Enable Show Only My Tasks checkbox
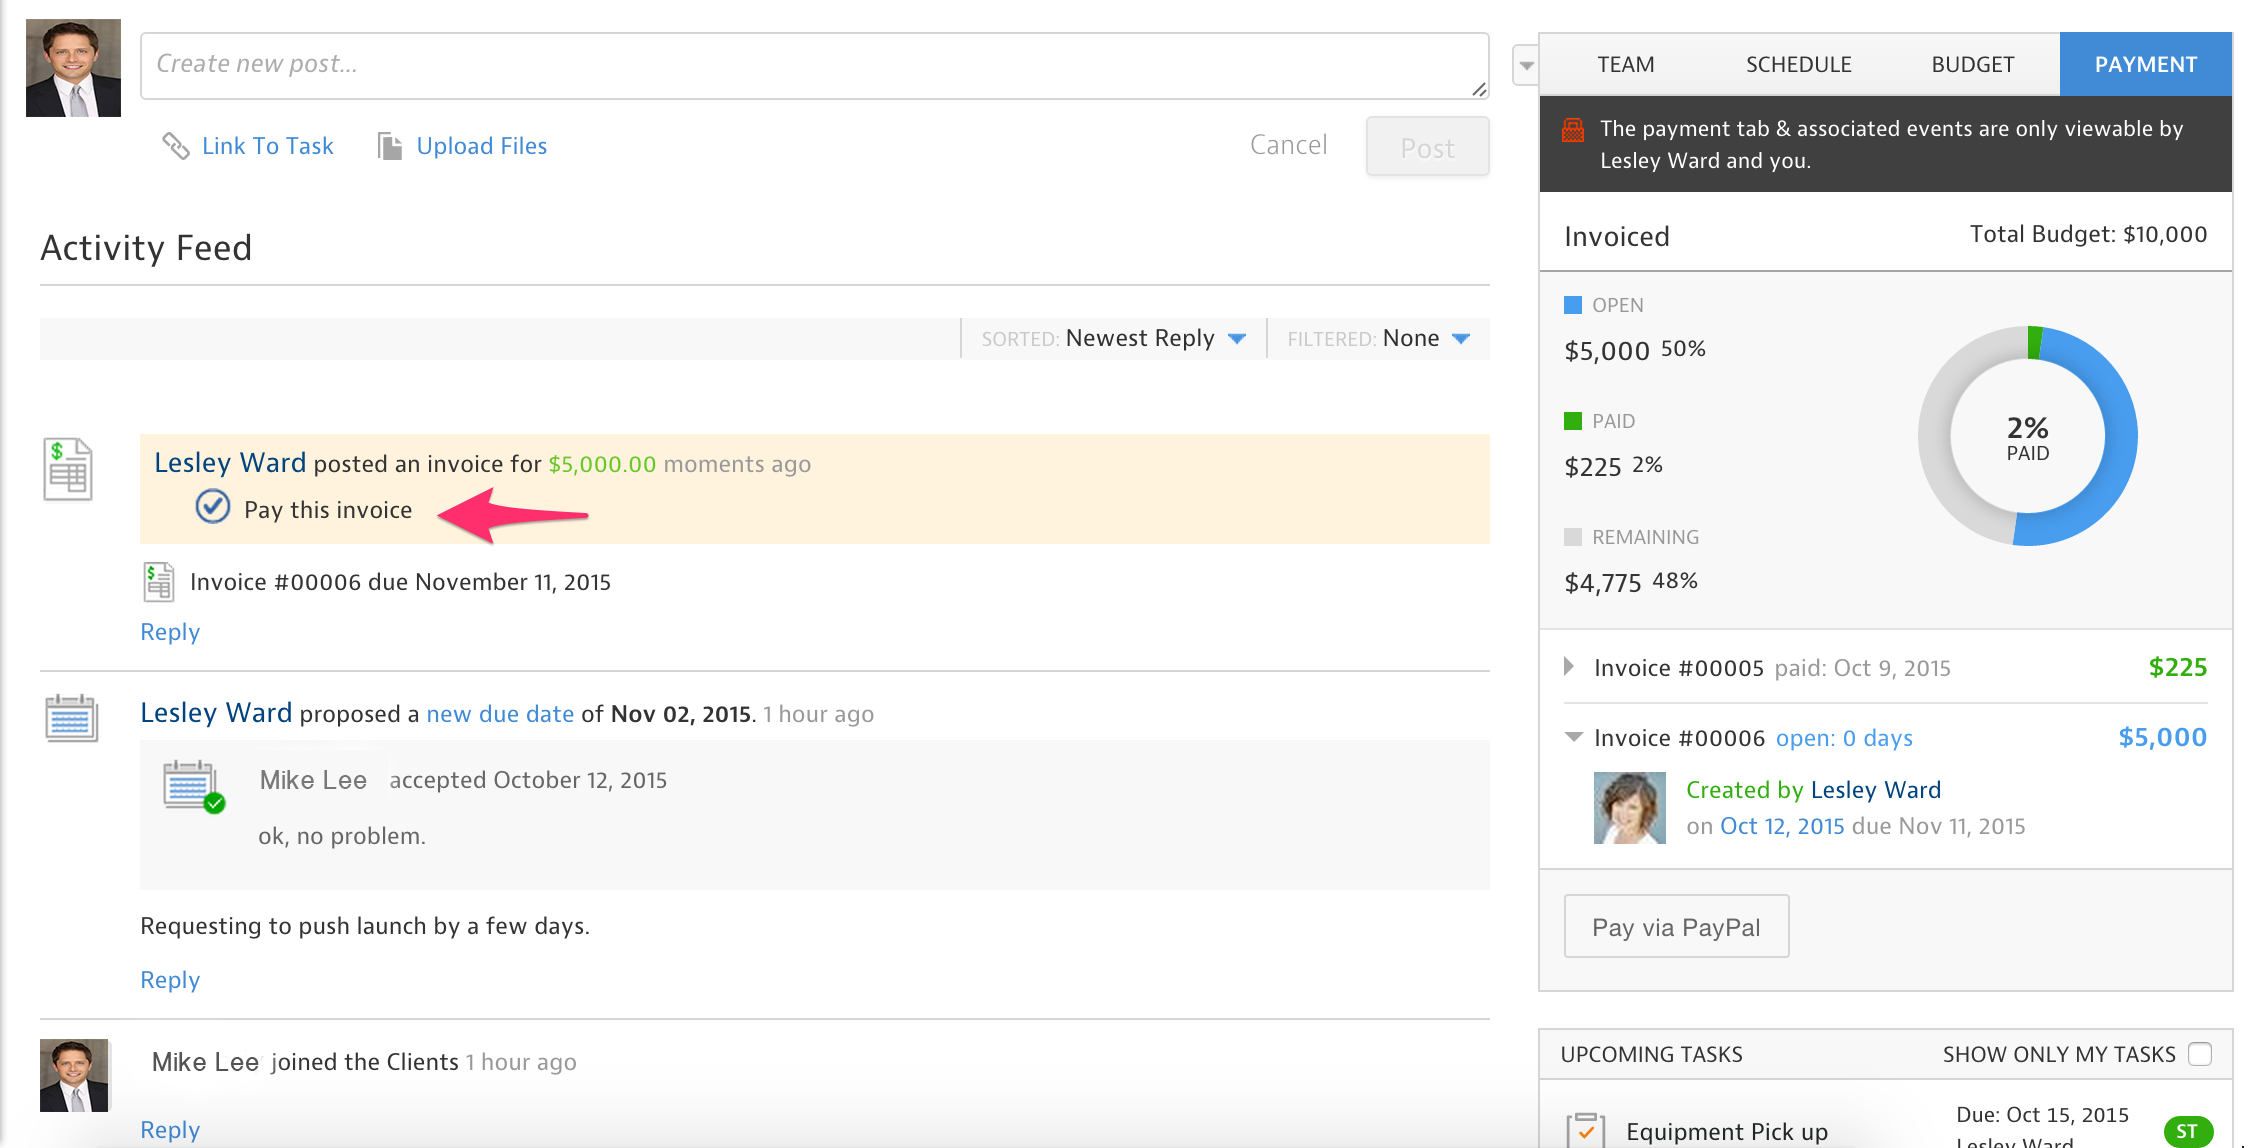 pos(2199,1054)
